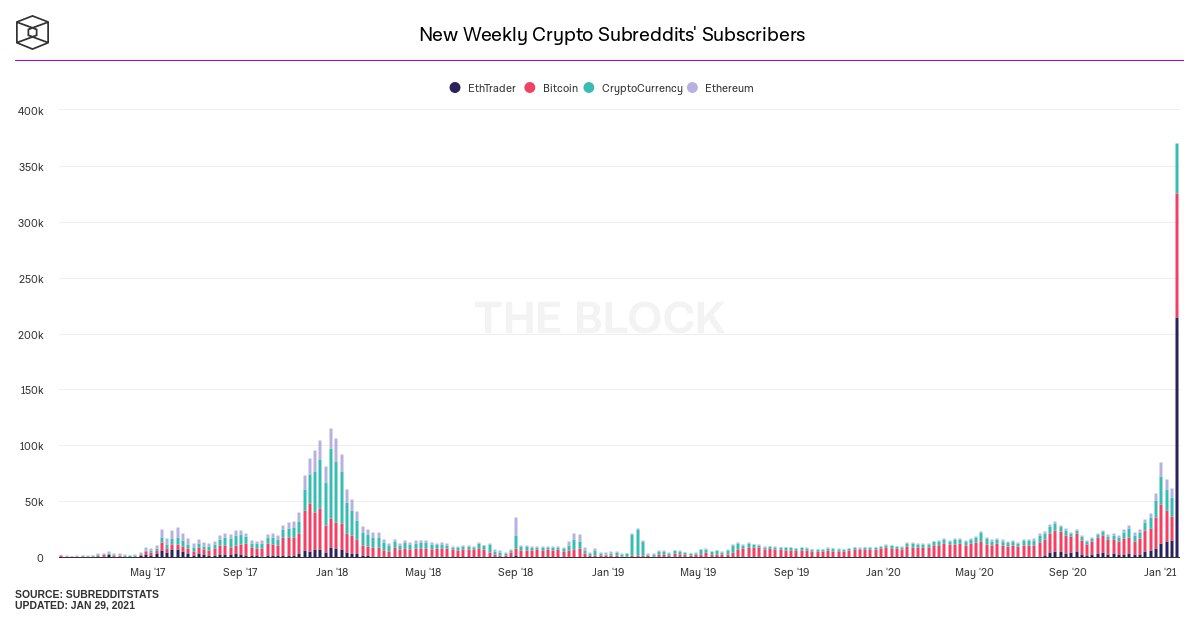This screenshot has width=1200, height=630.
Task: Select the Jan '21 x-axis label
Action: coord(1160,573)
